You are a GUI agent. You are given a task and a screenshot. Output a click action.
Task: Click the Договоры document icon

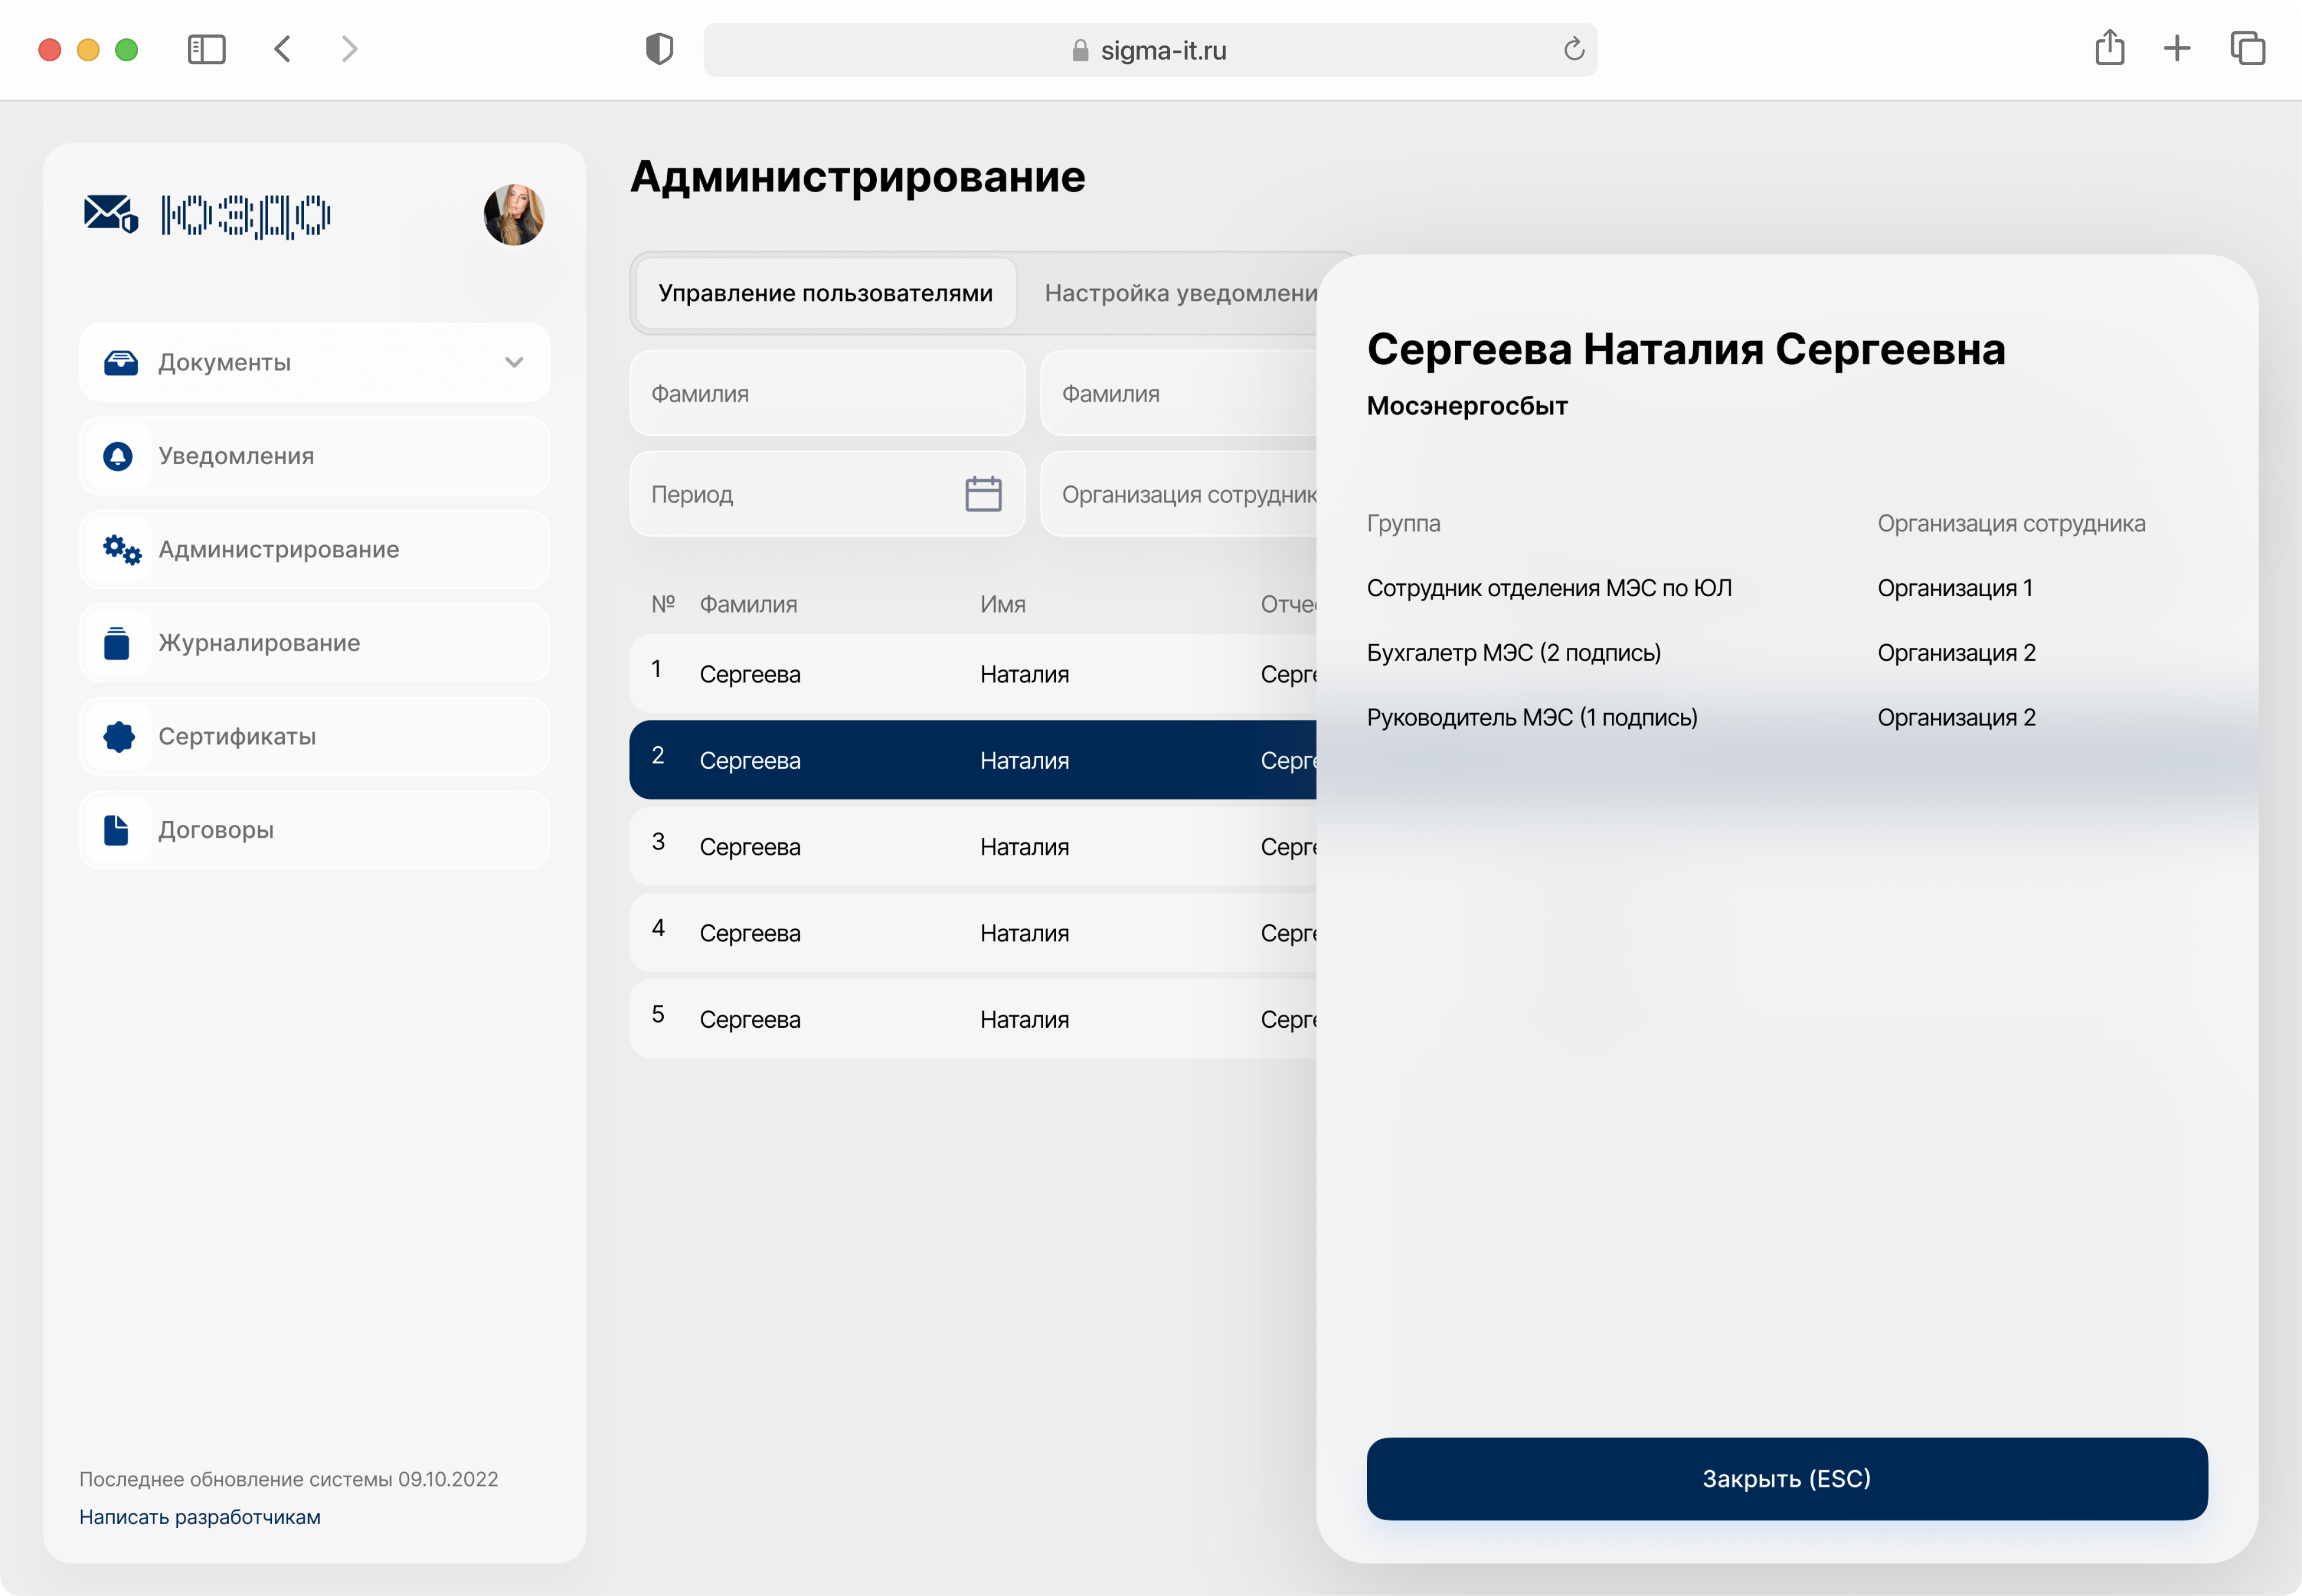(x=117, y=830)
